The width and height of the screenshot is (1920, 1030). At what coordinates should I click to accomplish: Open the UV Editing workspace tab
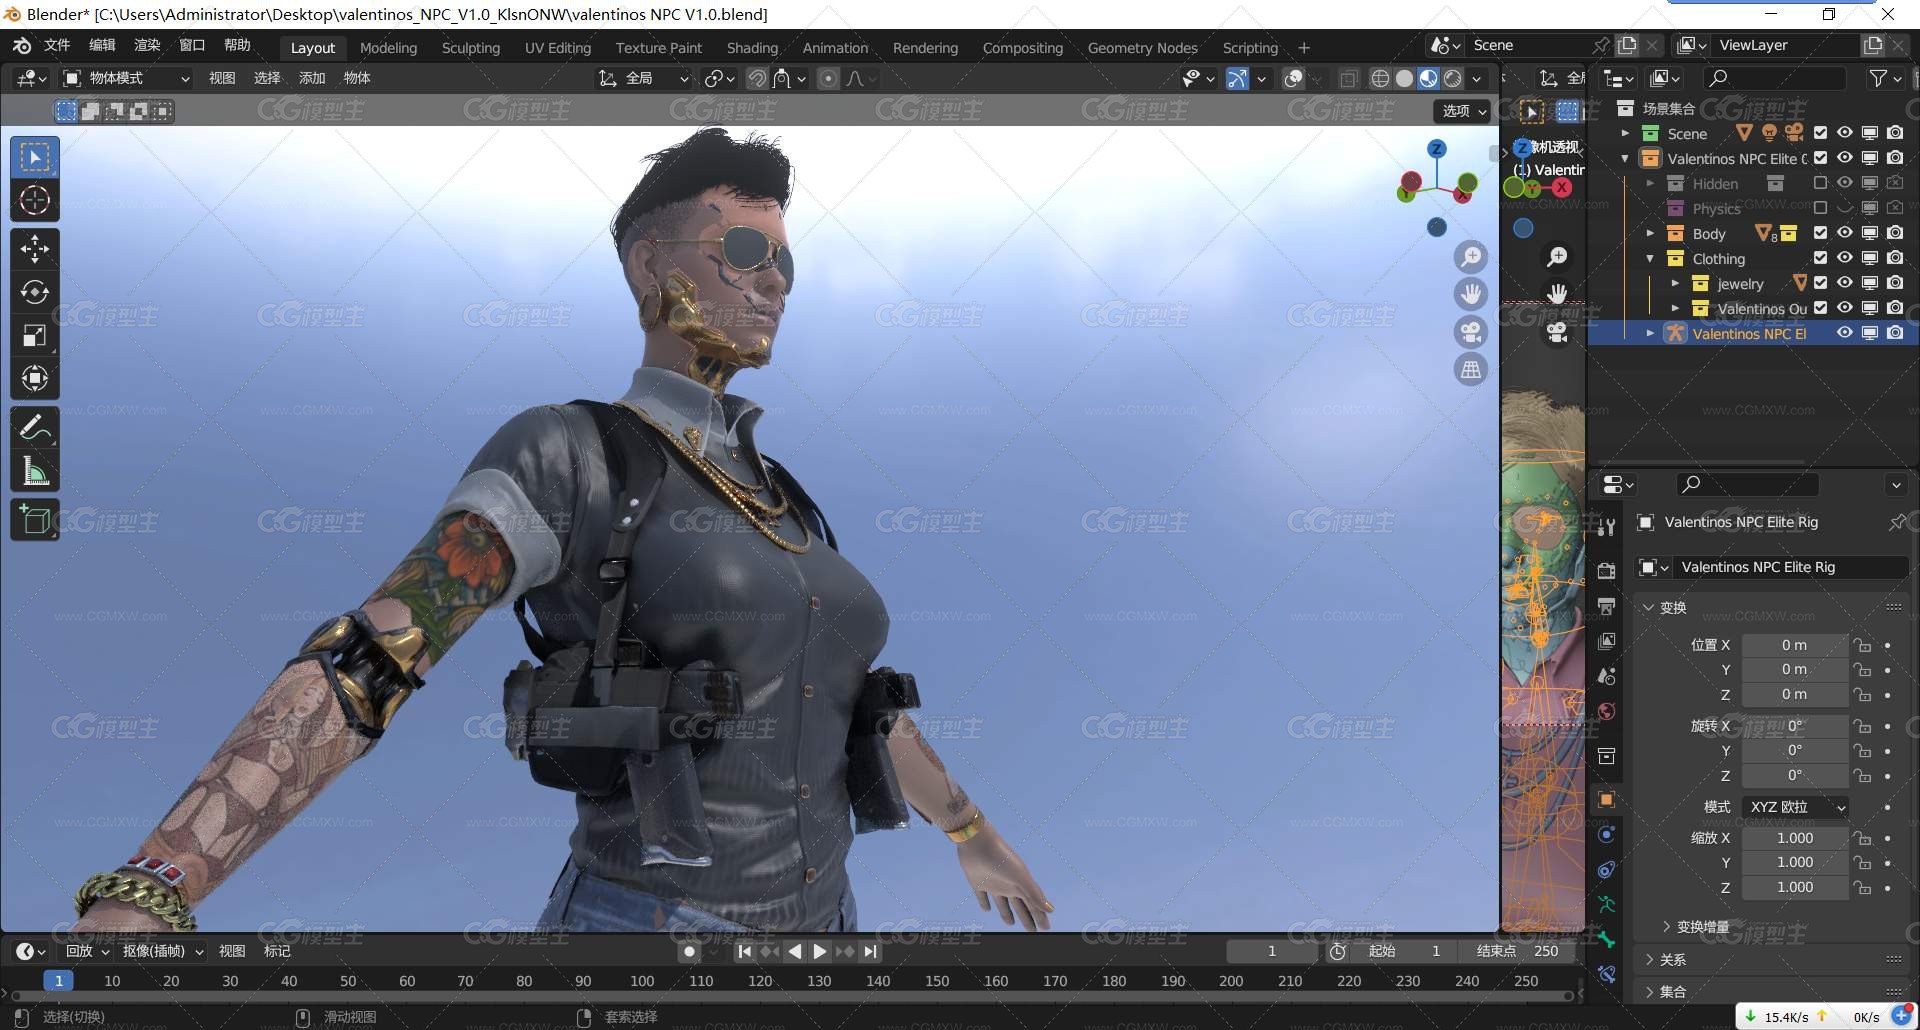pyautogui.click(x=558, y=47)
